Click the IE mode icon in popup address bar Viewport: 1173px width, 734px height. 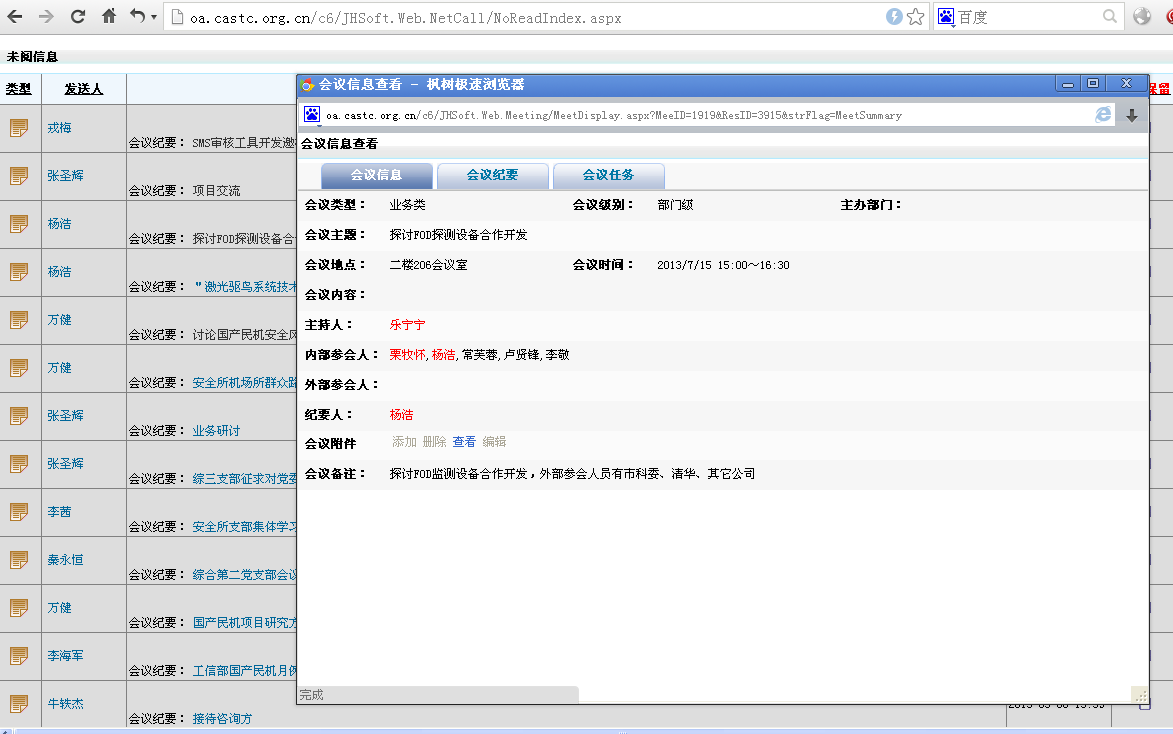[x=1103, y=114]
